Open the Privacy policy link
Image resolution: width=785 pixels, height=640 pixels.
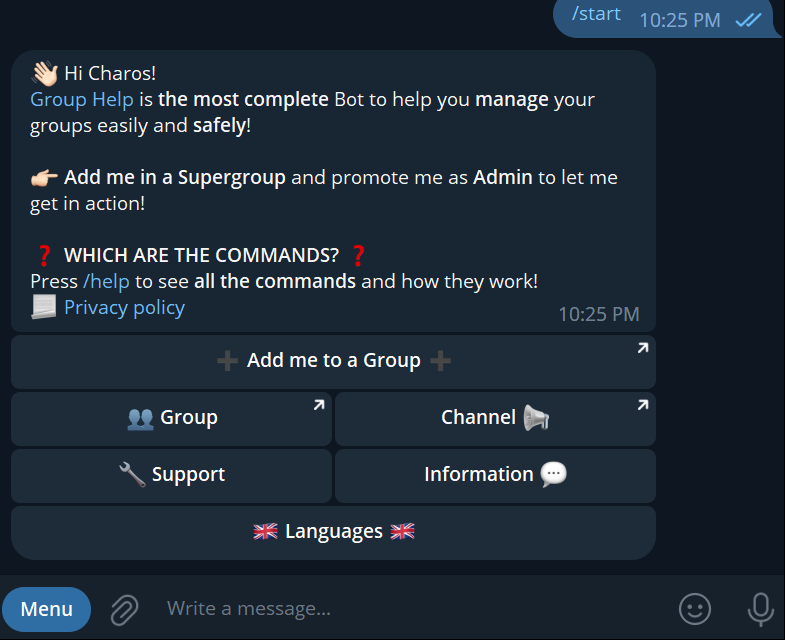pyautogui.click(x=125, y=307)
